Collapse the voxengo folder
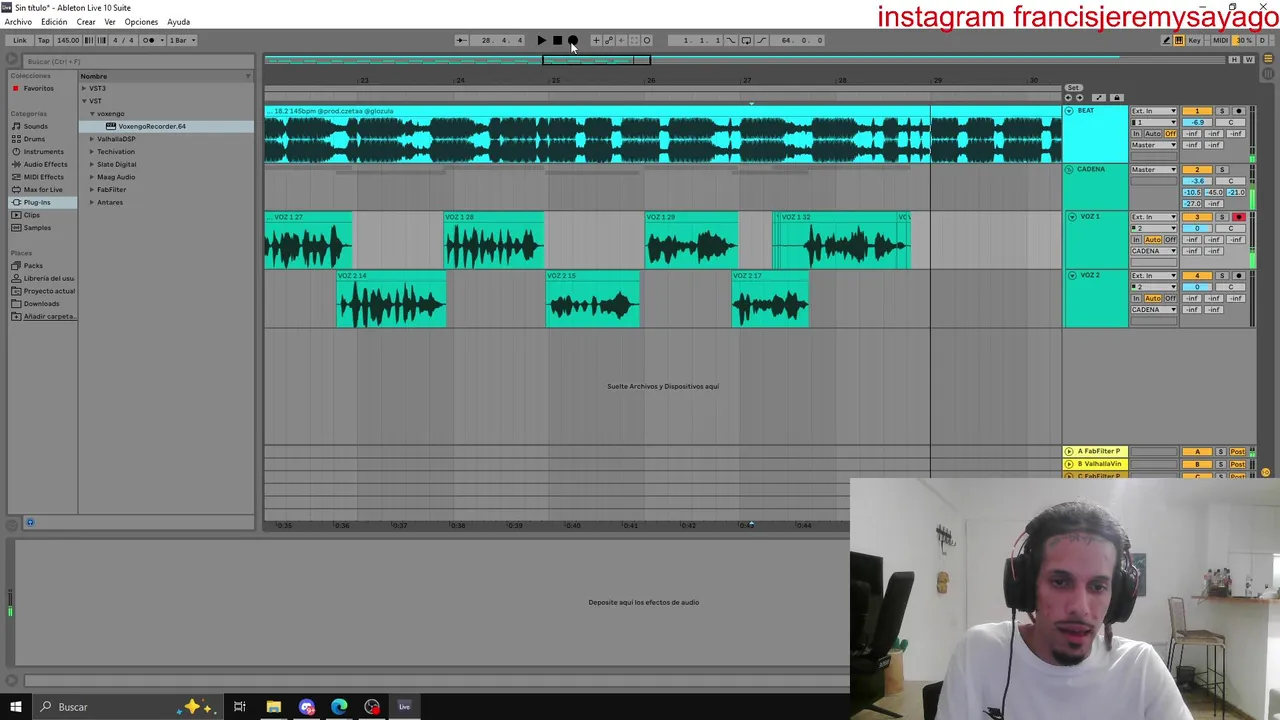 tap(91, 114)
